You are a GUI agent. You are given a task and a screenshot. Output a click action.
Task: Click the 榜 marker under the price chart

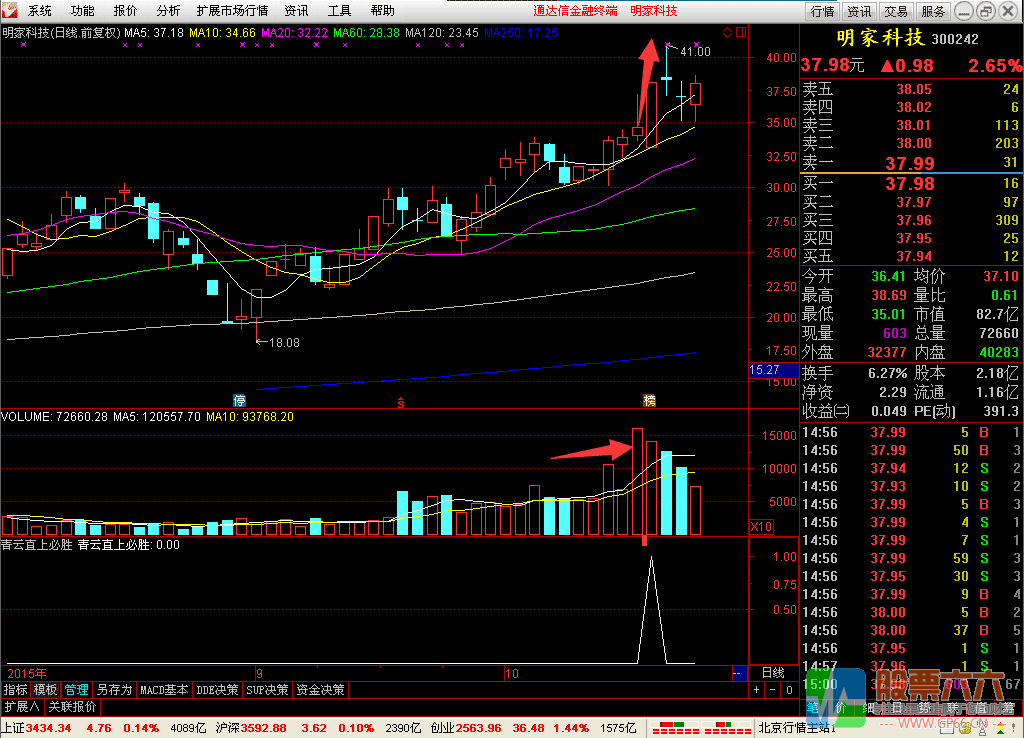[649, 400]
